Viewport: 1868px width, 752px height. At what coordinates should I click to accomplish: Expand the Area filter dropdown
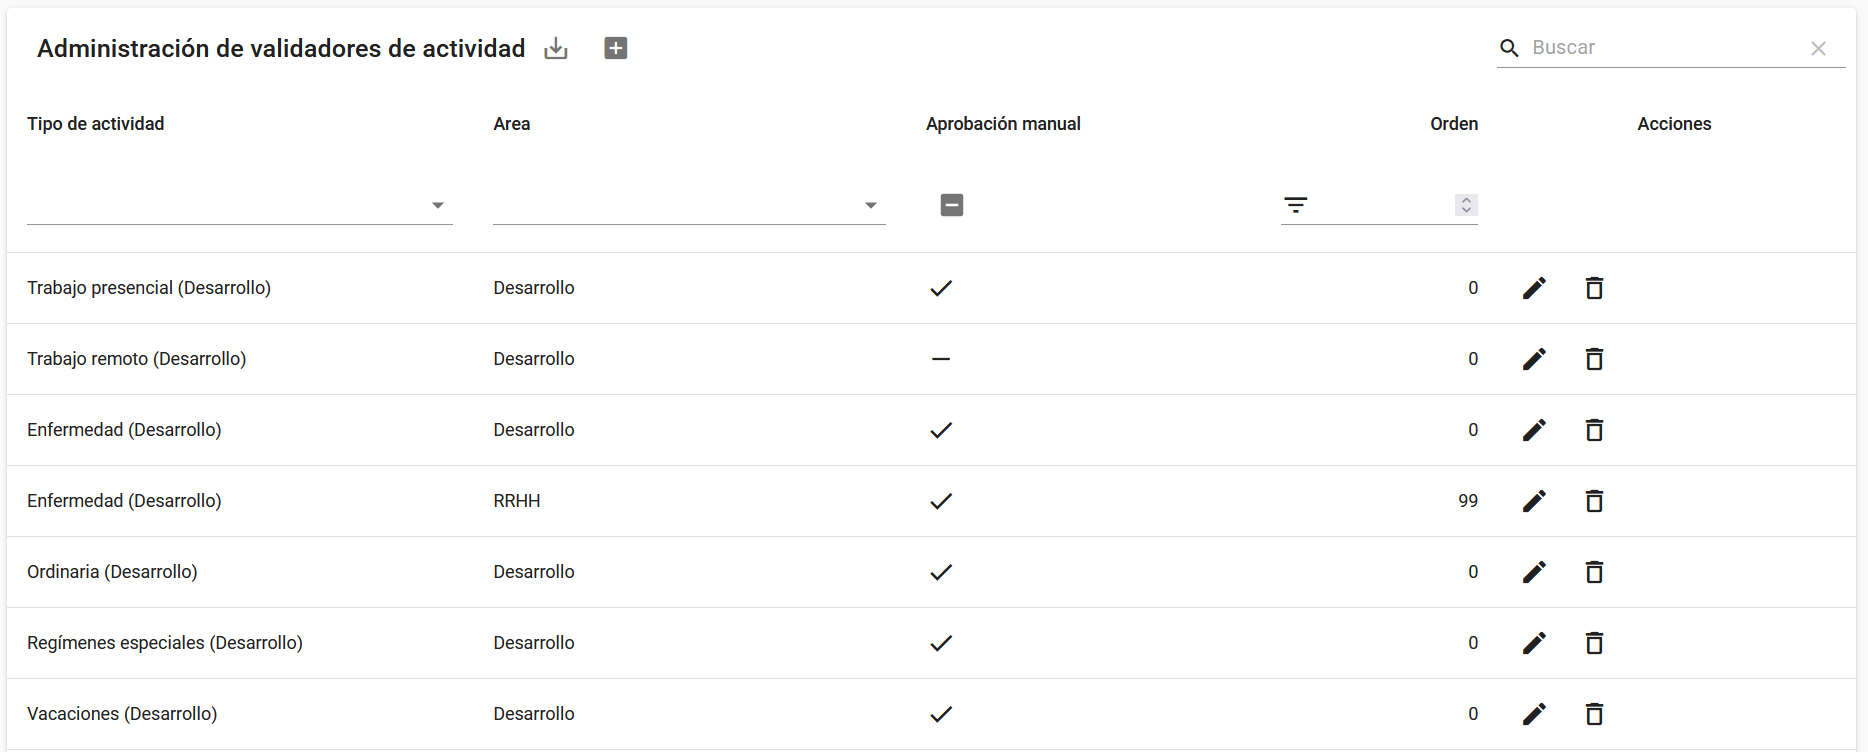(x=870, y=205)
